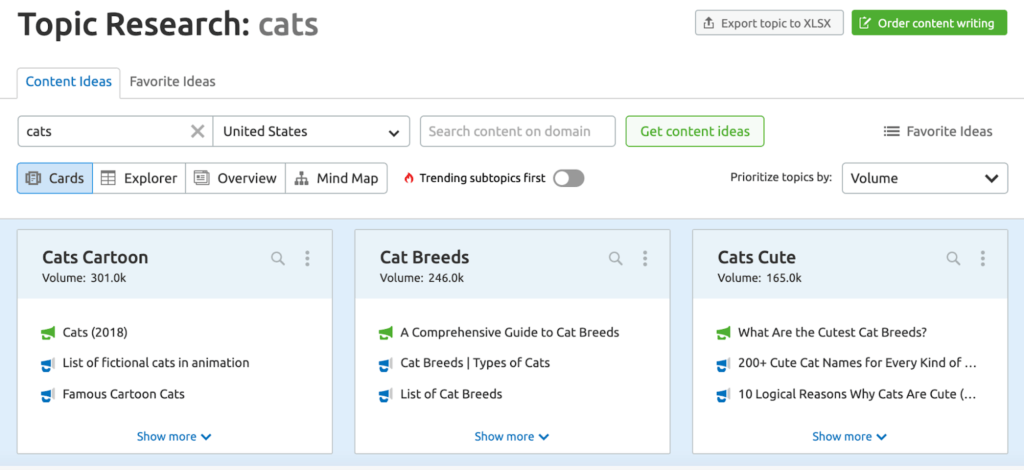This screenshot has height=470, width=1024.
Task: Click Export topic to XLSX button
Action: tap(769, 23)
